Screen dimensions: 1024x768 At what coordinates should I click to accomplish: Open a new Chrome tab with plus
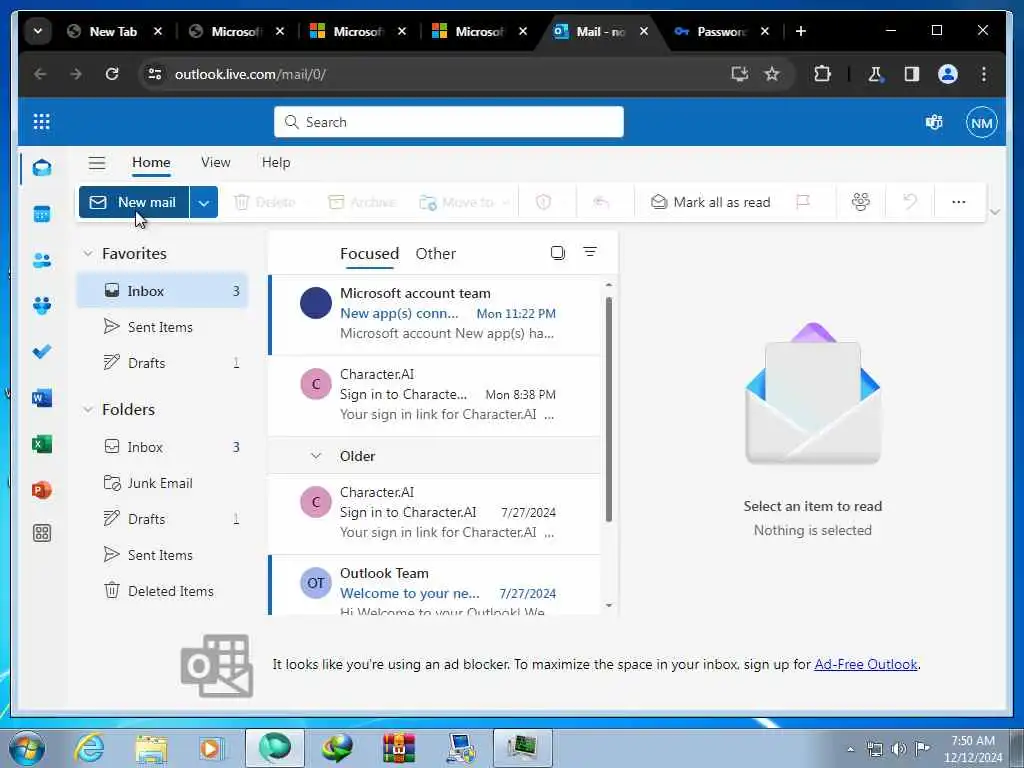point(801,31)
